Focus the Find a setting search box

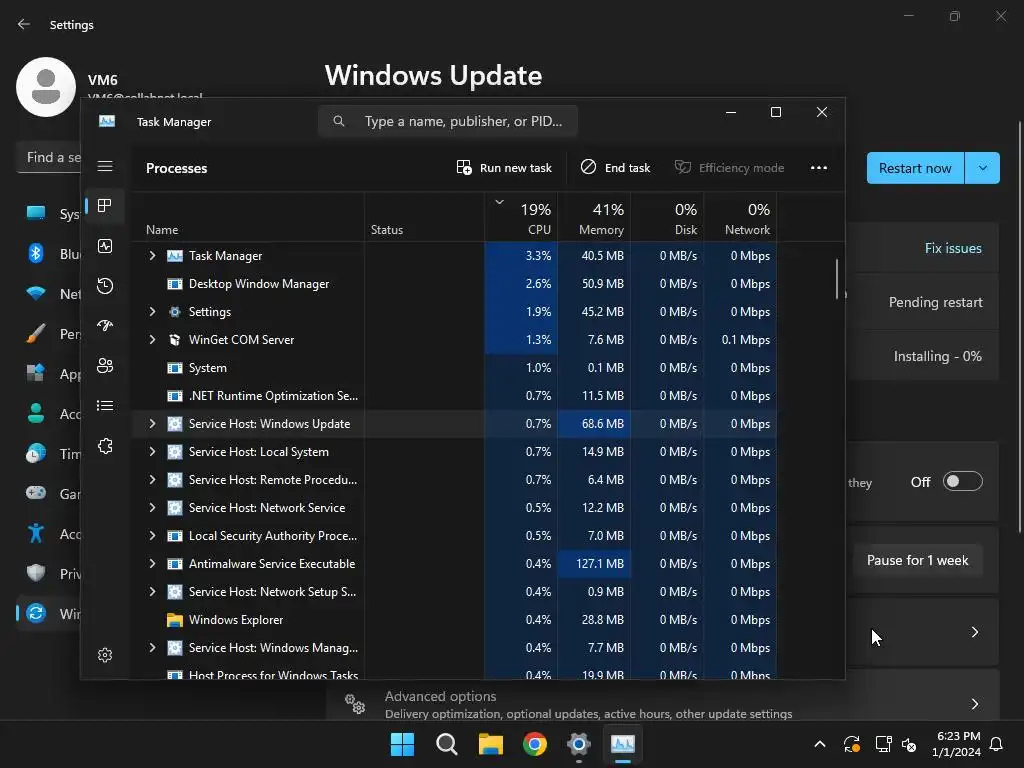click(49, 157)
